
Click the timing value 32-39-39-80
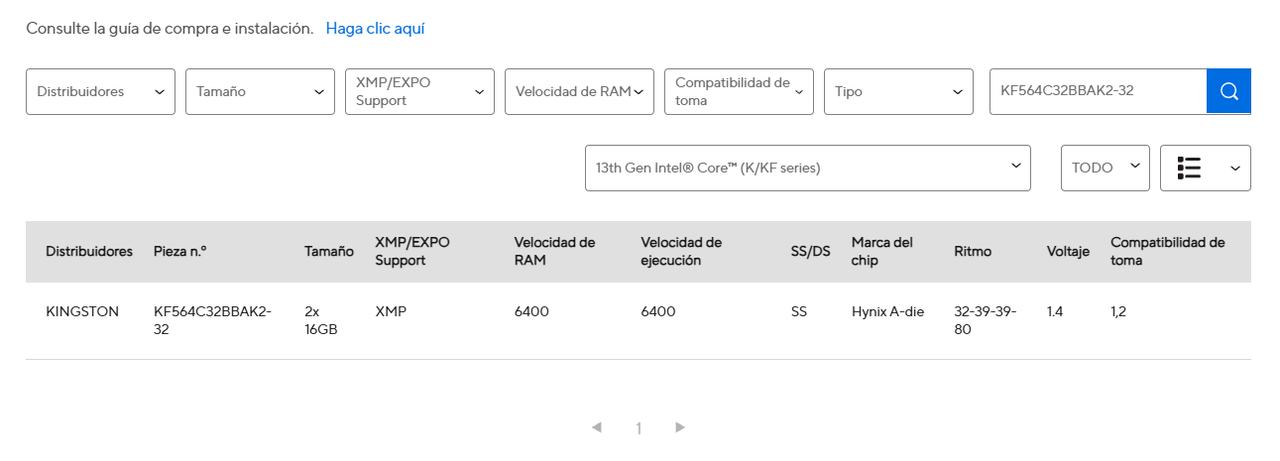tap(985, 320)
